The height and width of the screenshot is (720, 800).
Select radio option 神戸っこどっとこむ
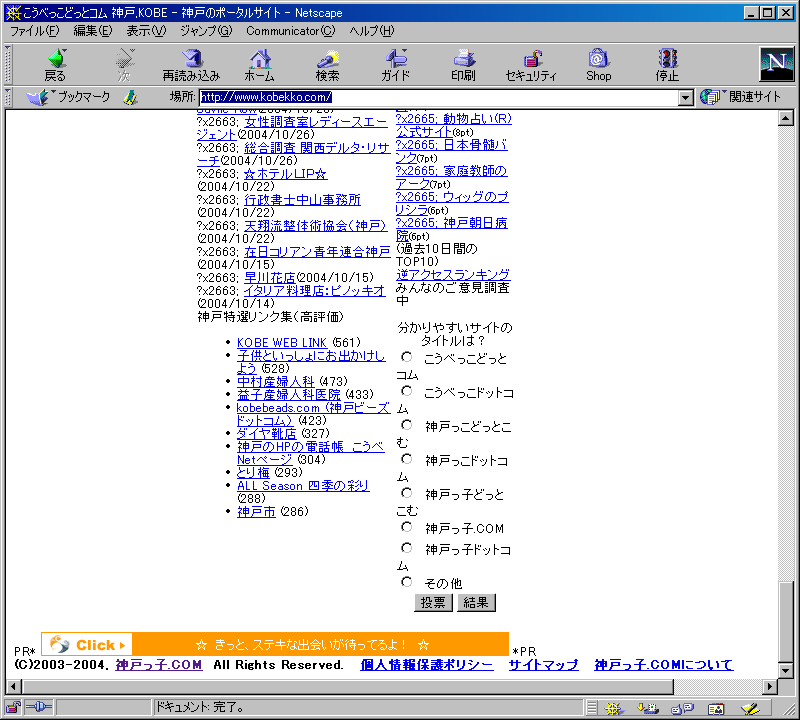(x=407, y=425)
